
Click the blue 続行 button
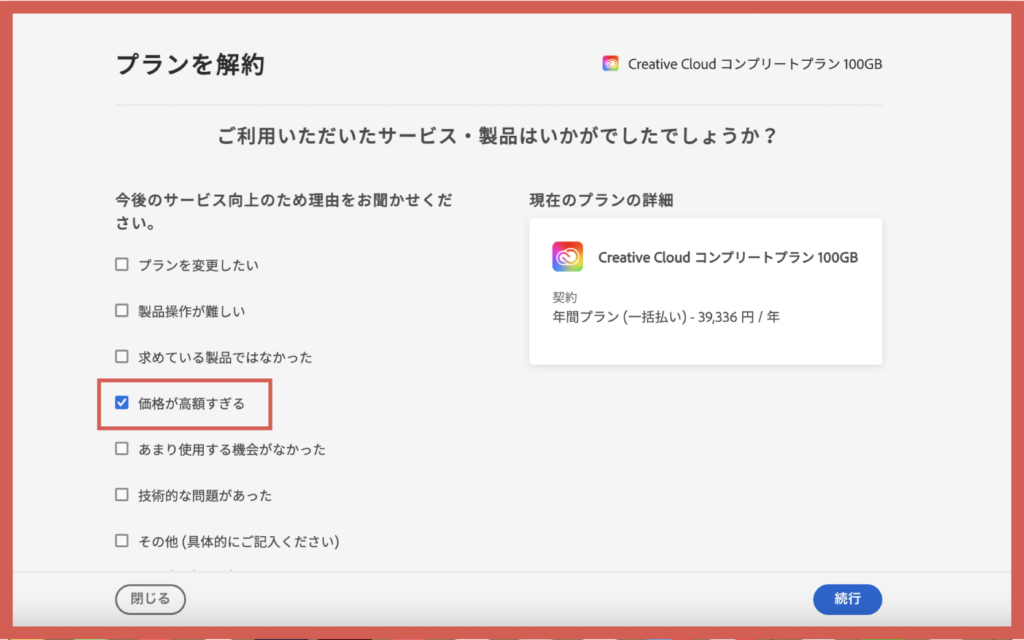coord(847,599)
